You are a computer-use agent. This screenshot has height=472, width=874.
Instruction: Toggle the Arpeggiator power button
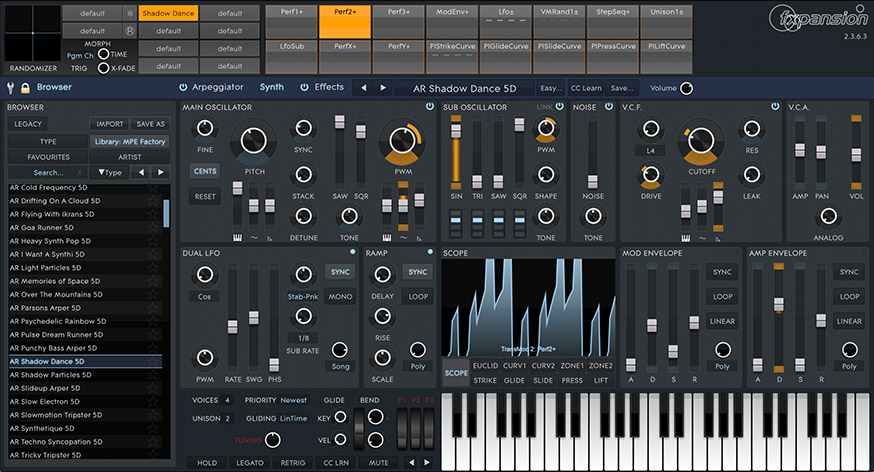183,87
